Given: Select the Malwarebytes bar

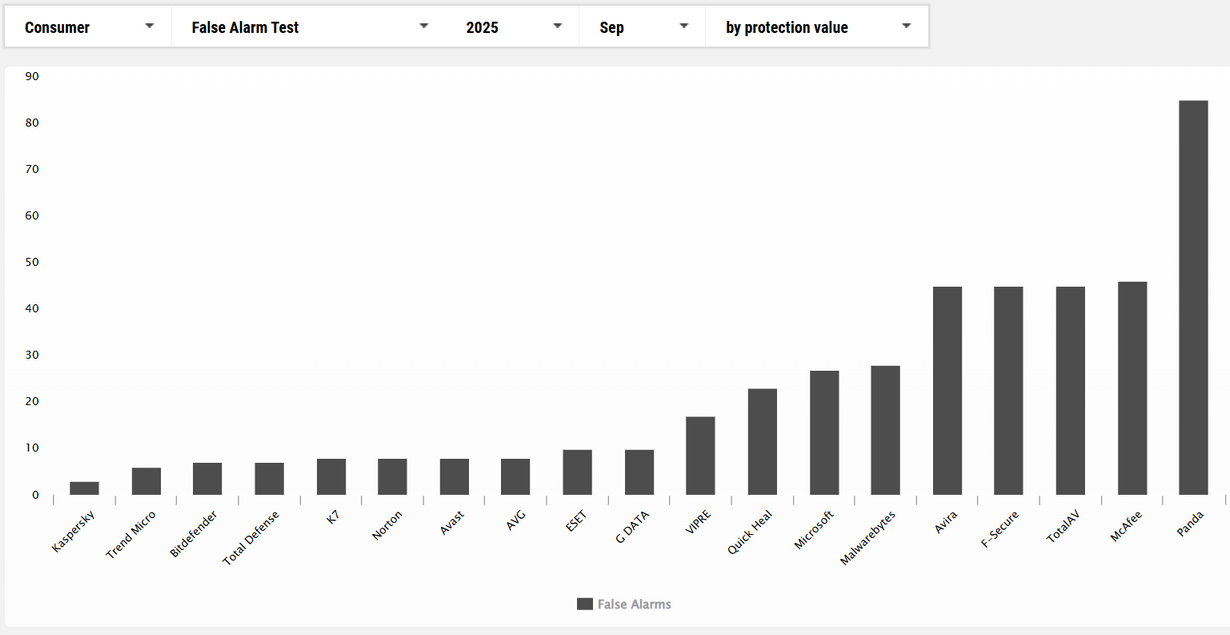Looking at the screenshot, I should coord(886,430).
